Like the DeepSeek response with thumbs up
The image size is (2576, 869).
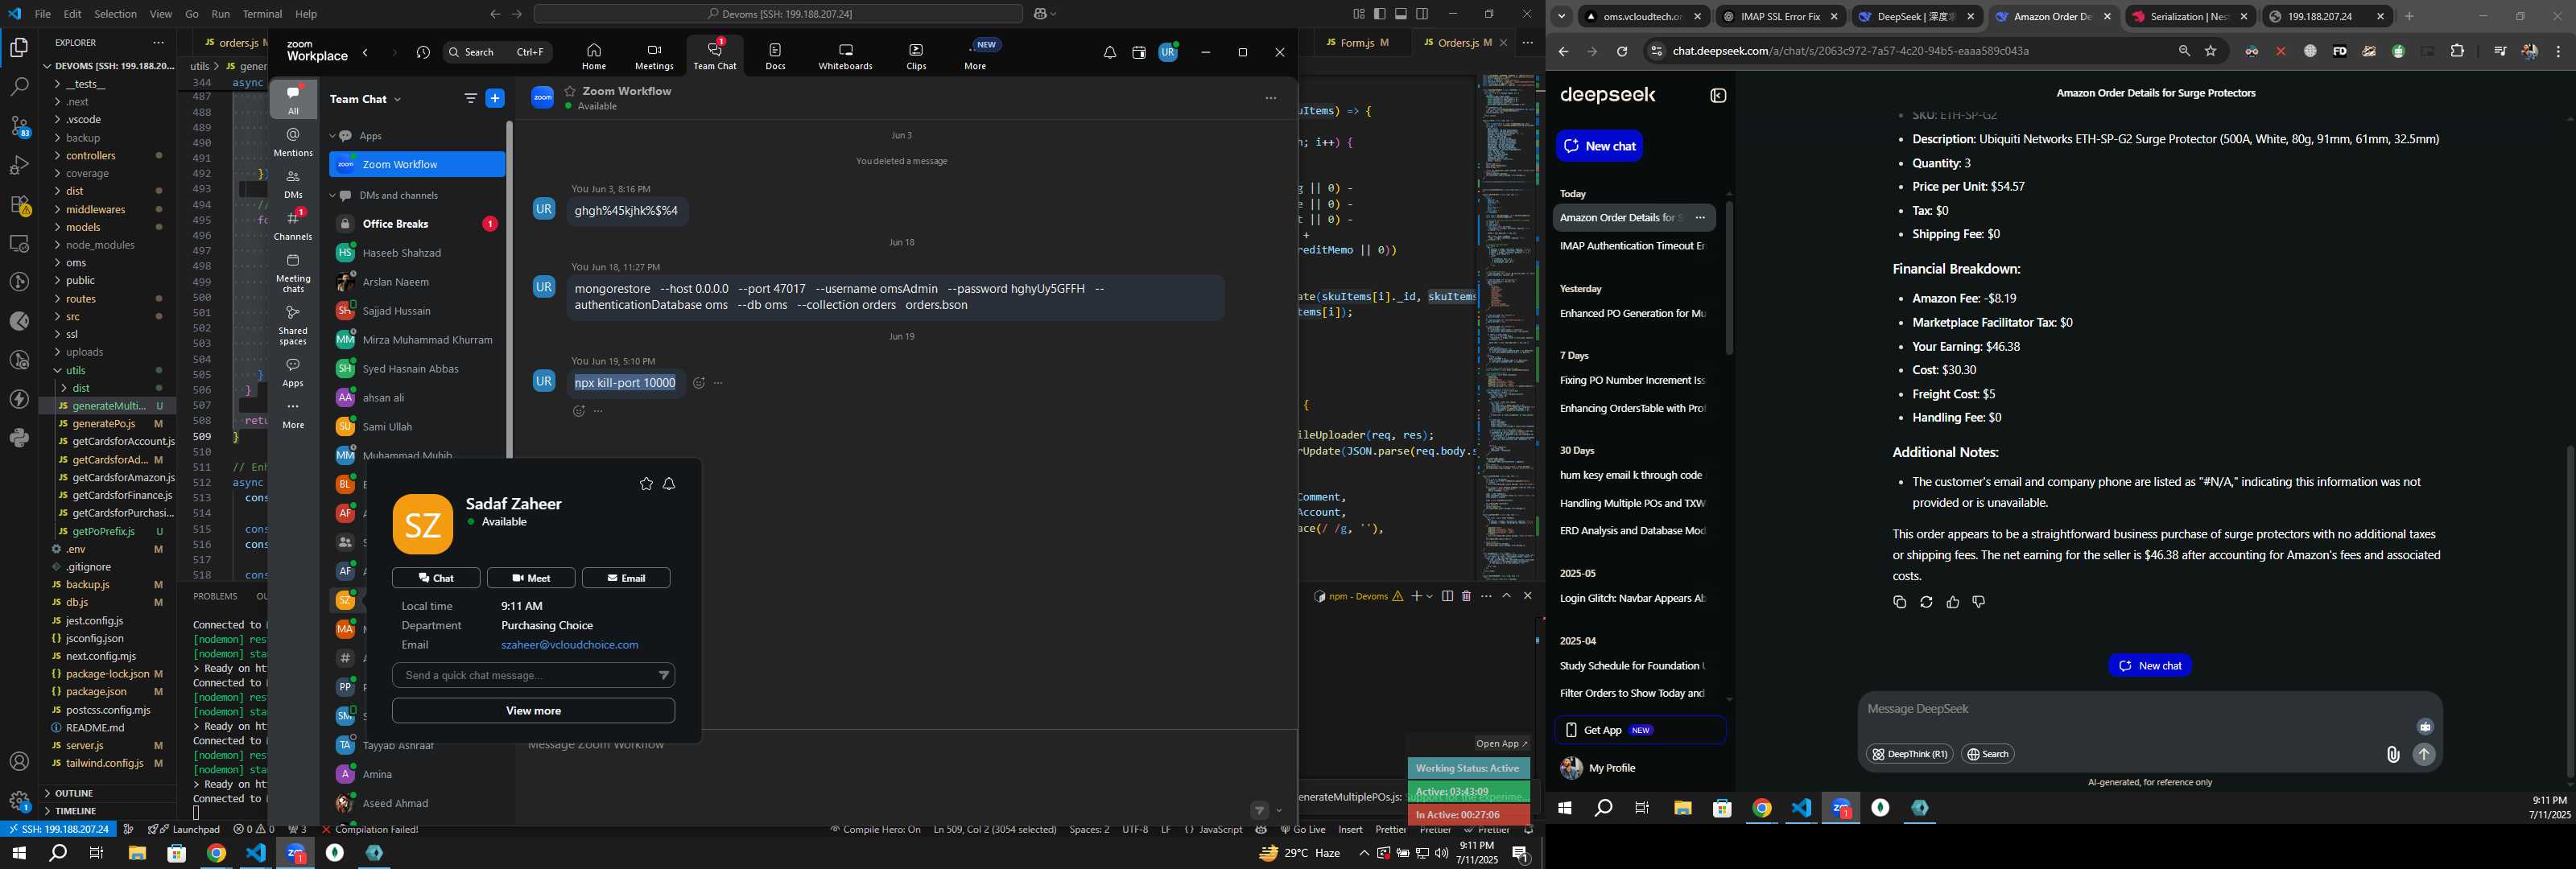pyautogui.click(x=1953, y=602)
